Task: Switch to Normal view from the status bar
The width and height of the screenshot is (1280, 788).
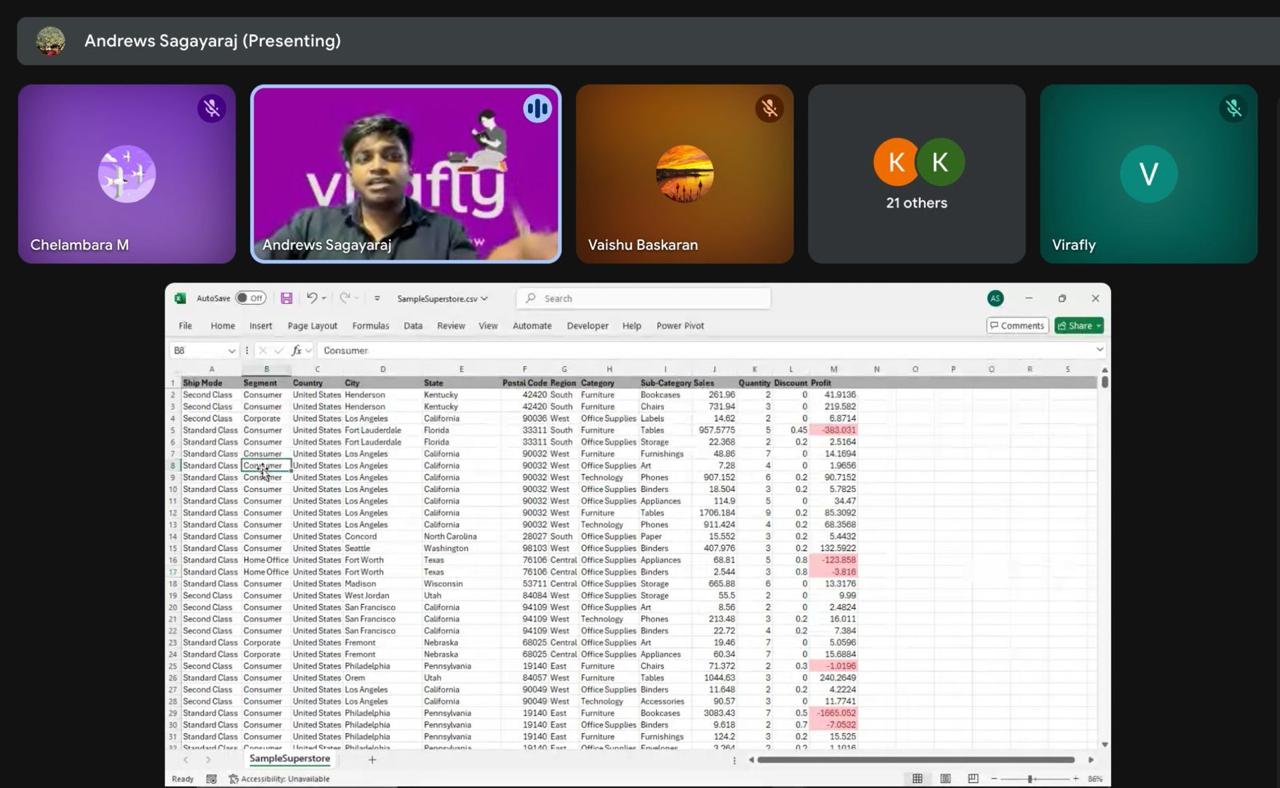Action: (x=917, y=778)
